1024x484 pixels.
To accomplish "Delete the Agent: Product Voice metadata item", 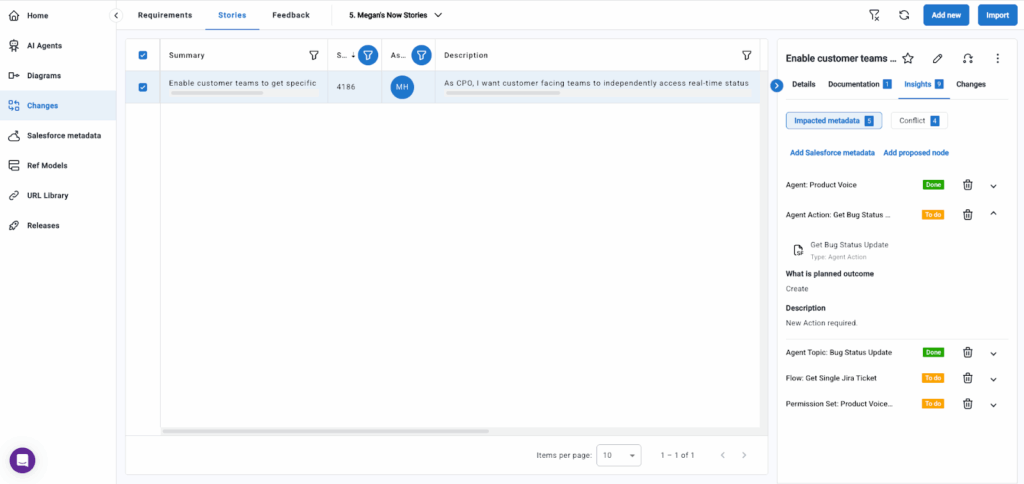I will pos(967,185).
